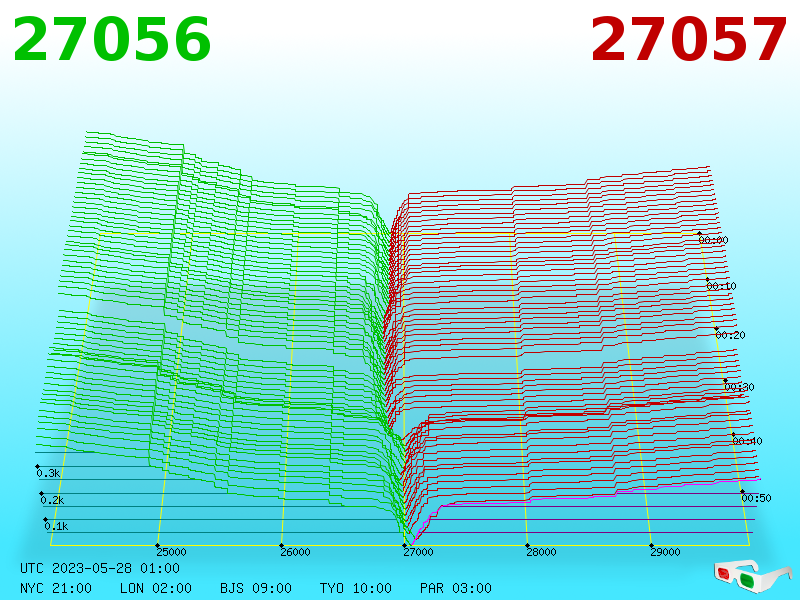This screenshot has width=800, height=600.
Task: Click the 29000 price axis label
Action: (x=665, y=552)
